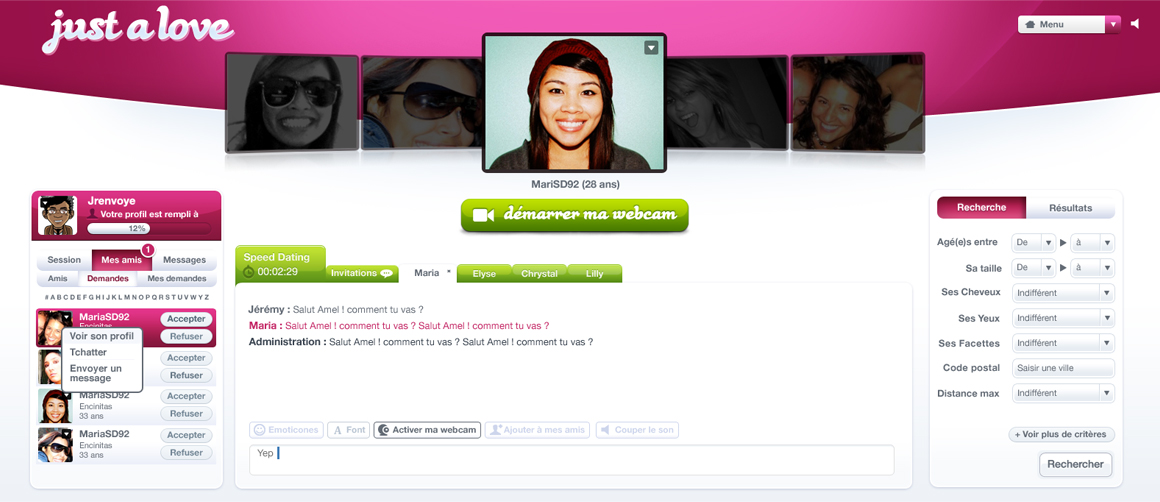The image size is (1160, 502).
Task: Switch to the Messages tab
Action: tap(184, 260)
